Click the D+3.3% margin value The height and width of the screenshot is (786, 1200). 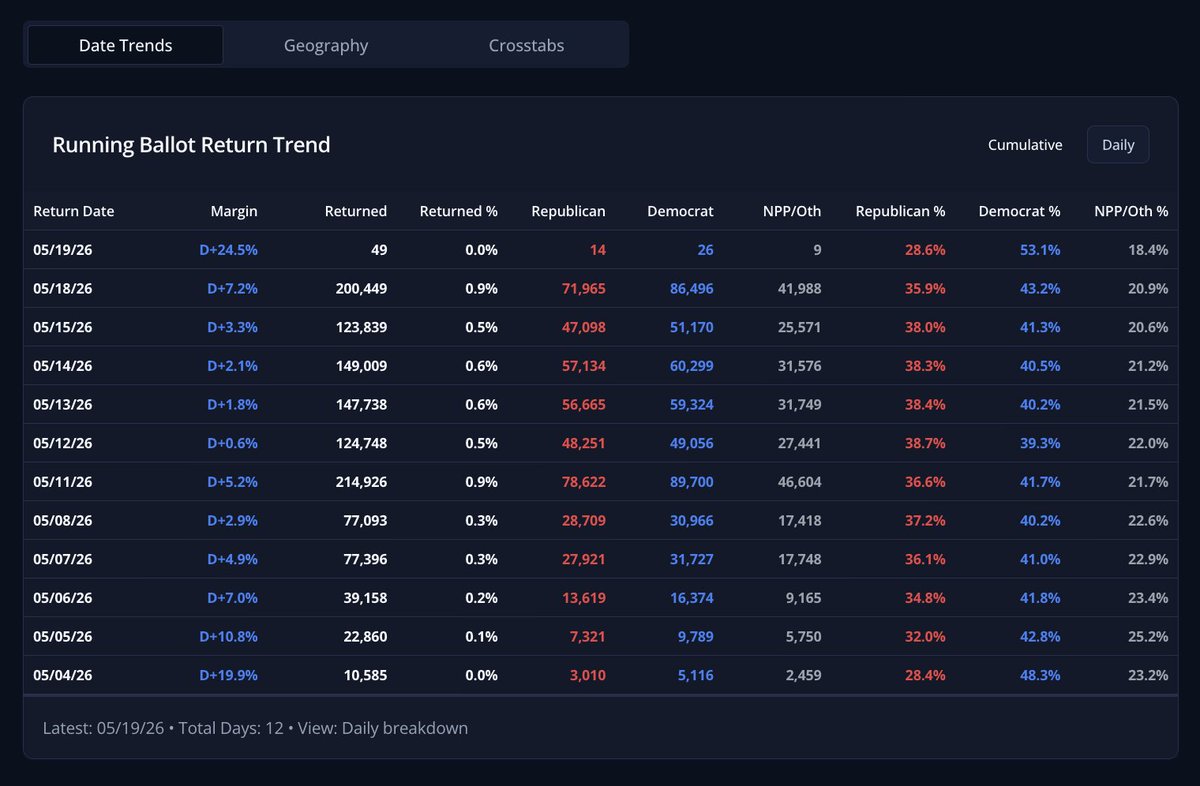[232, 327]
